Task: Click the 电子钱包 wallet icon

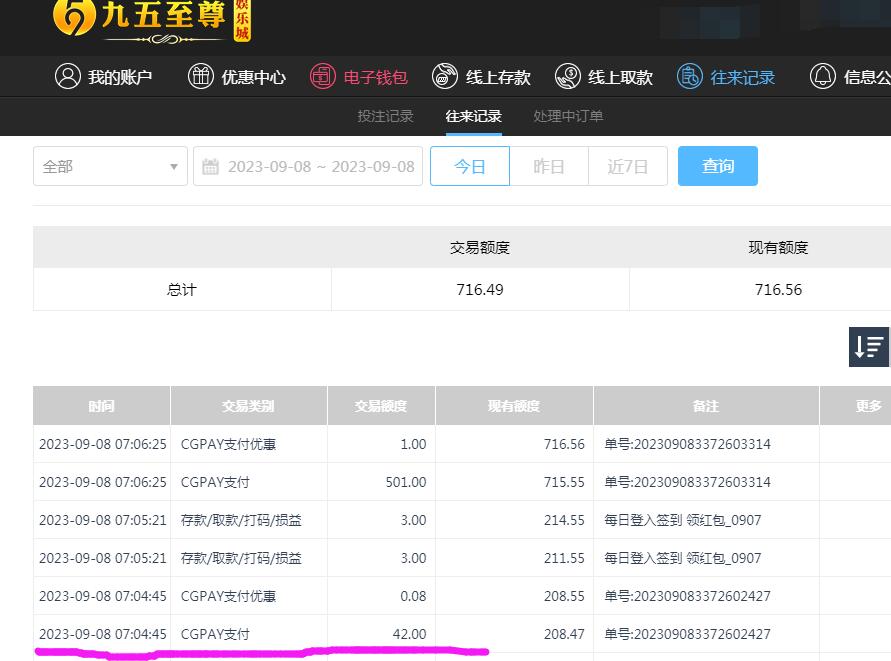Action: pyautogui.click(x=322, y=77)
